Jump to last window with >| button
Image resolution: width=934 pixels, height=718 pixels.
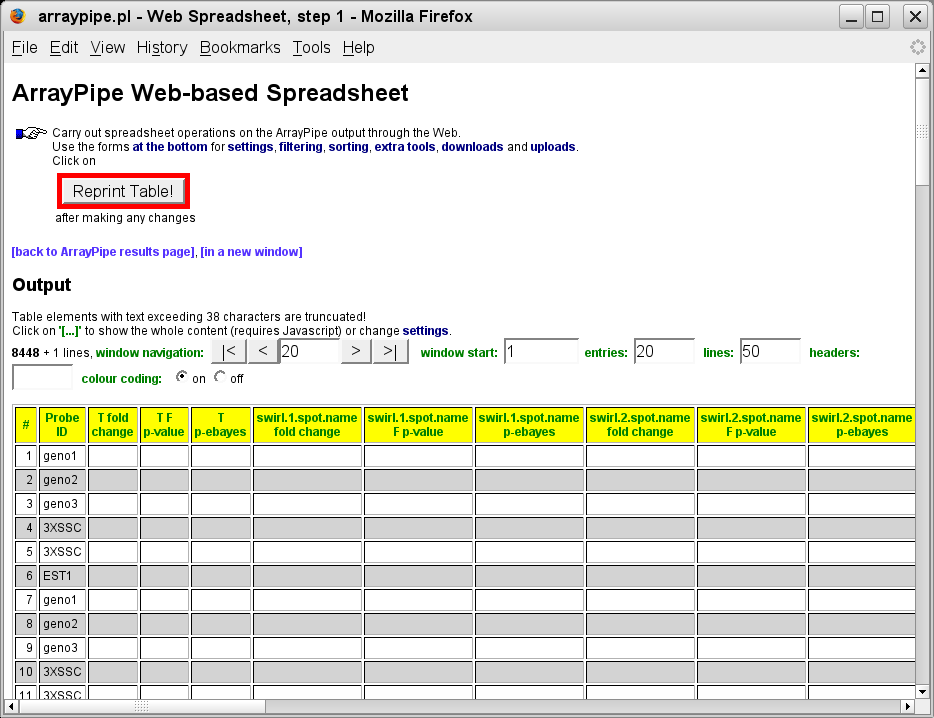[390, 352]
